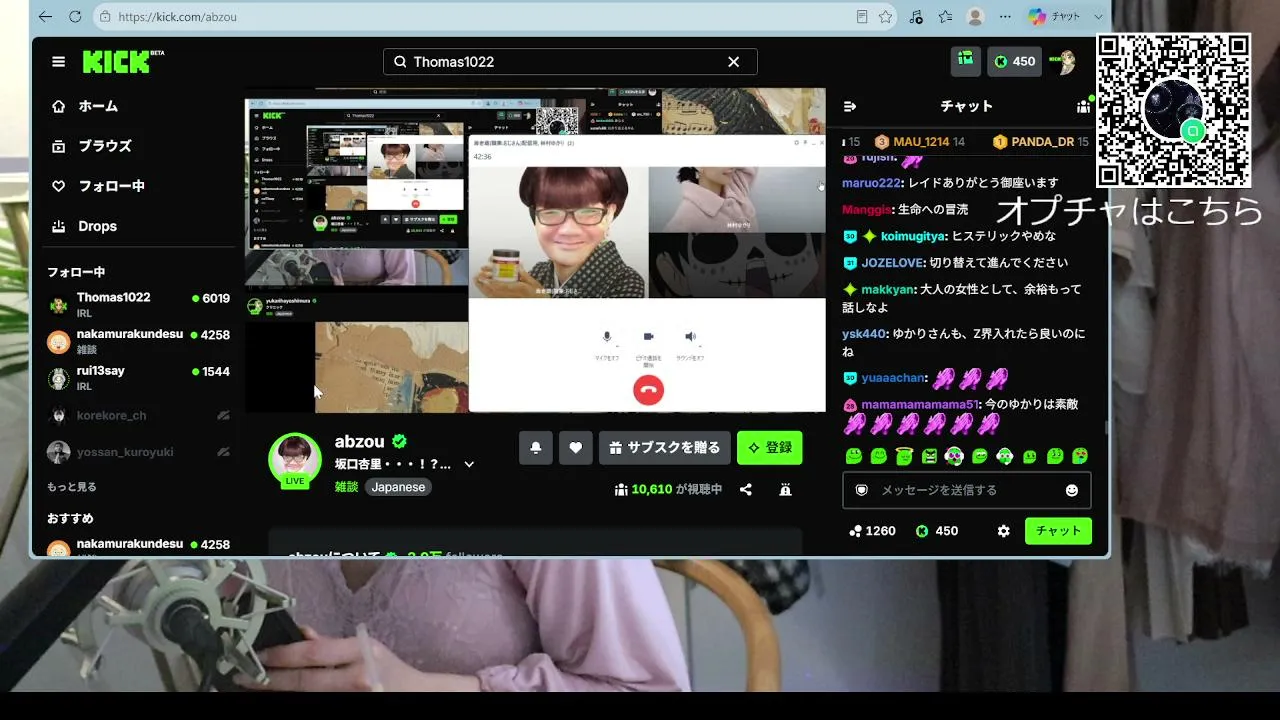Click サブスクを贈る gift subs button
This screenshot has width=1280, height=720.
point(665,448)
